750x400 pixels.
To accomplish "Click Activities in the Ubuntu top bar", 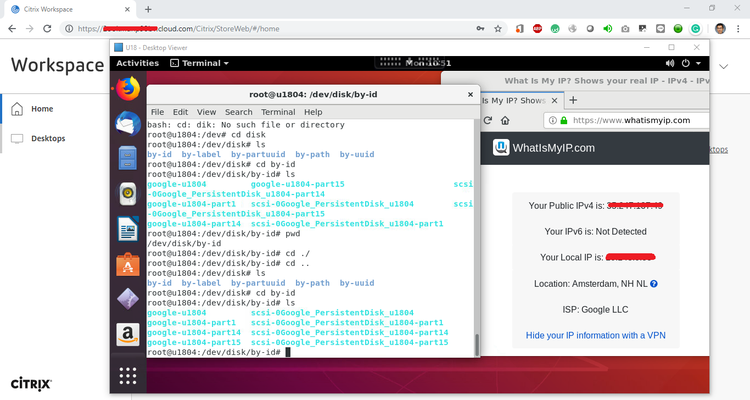I will 137,63.
